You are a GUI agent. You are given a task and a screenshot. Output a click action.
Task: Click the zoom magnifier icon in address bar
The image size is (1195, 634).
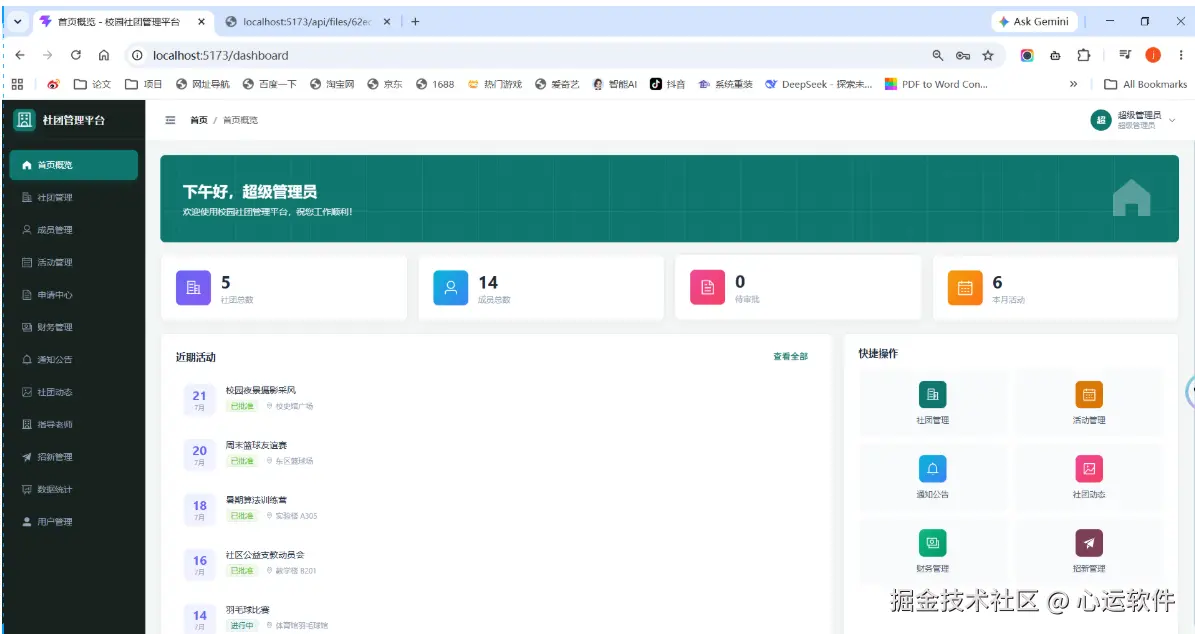[937, 55]
